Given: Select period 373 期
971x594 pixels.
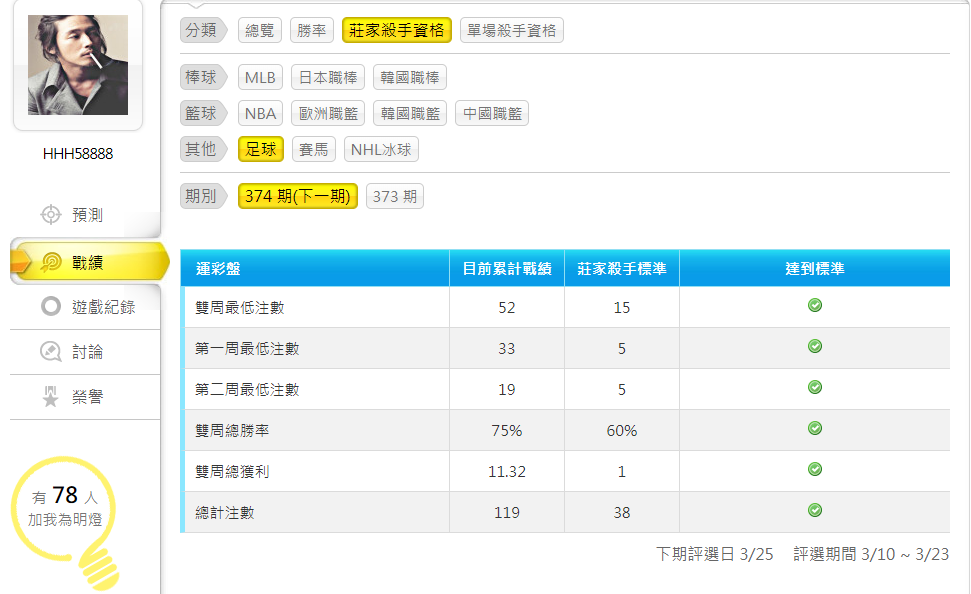Looking at the screenshot, I should [x=395, y=197].
